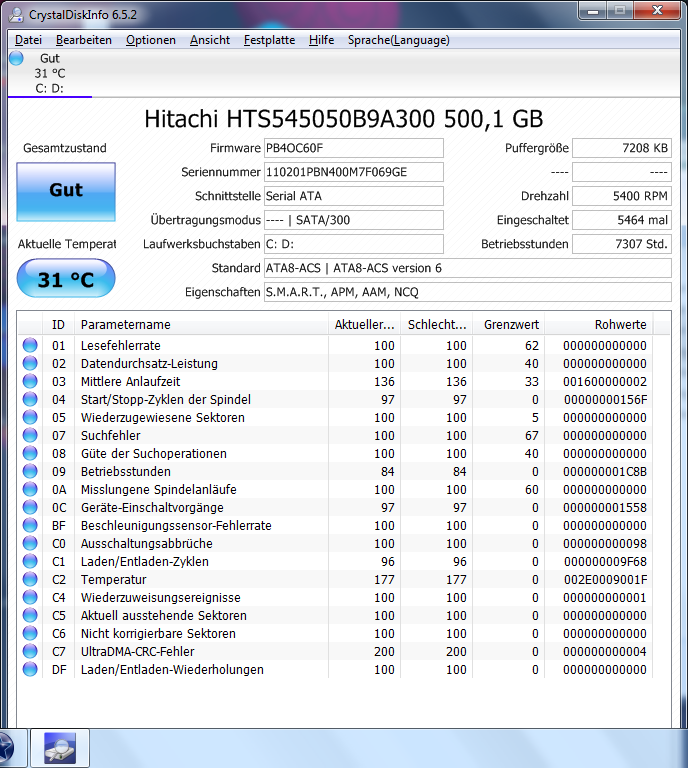Click status orb for Aktuell ausstehende Sektoren
The height and width of the screenshot is (768, 688).
(x=30, y=615)
